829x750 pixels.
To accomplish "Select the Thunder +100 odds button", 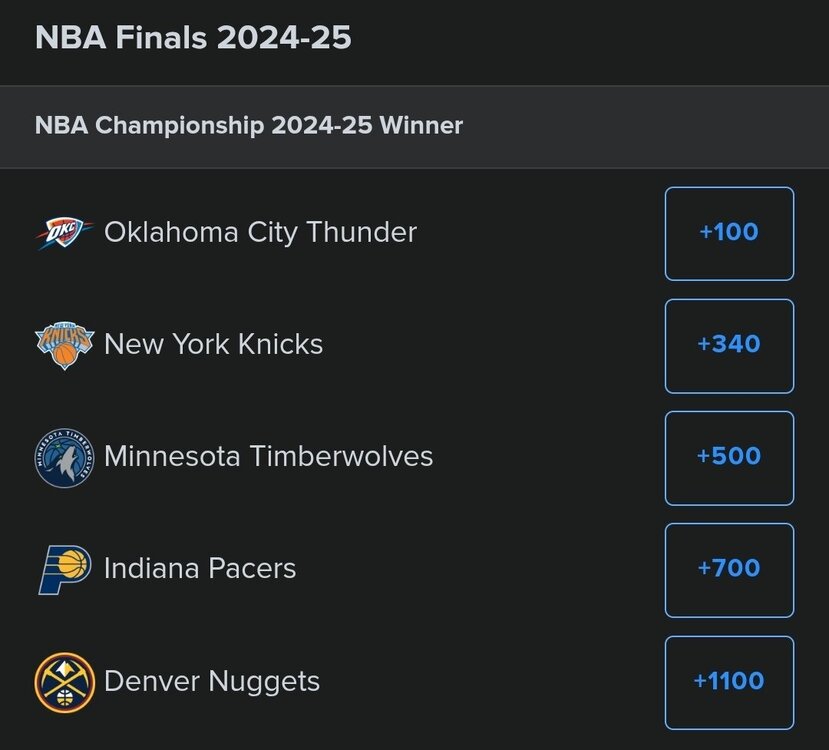I will (x=729, y=233).
